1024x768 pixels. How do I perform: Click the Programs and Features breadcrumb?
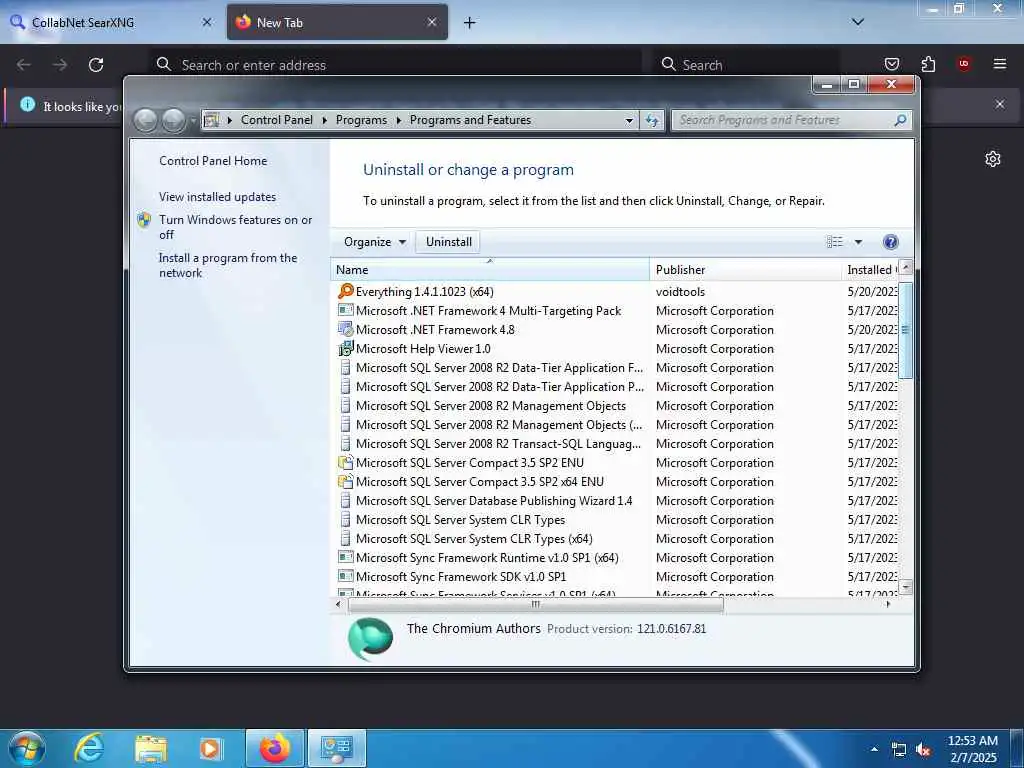(x=470, y=120)
